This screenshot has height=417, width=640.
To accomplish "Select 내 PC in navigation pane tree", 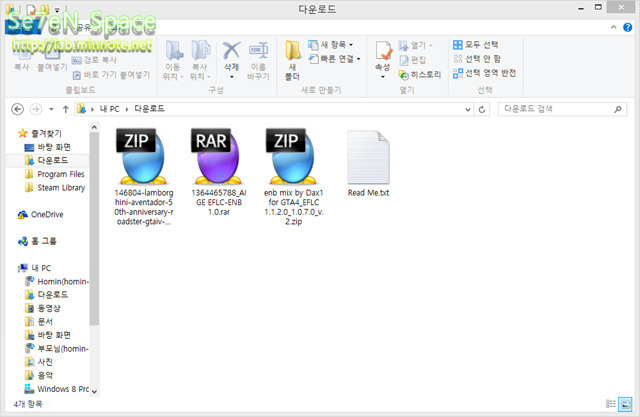I will (34, 268).
